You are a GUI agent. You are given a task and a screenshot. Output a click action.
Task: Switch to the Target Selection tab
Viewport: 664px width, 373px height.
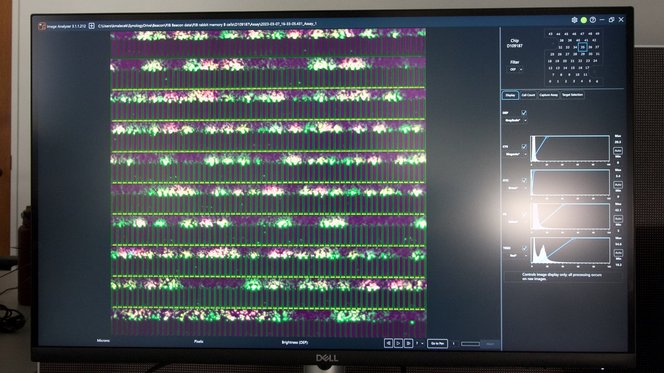pyautogui.click(x=572, y=95)
